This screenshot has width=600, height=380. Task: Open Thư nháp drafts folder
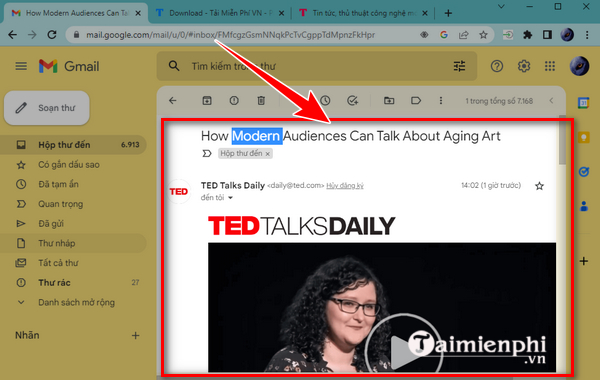[73, 243]
